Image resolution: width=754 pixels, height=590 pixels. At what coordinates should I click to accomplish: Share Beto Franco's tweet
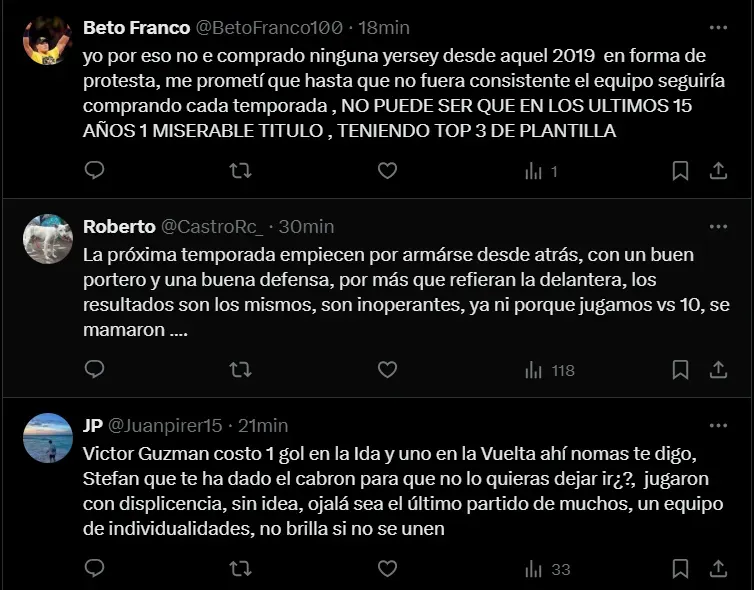click(x=718, y=171)
